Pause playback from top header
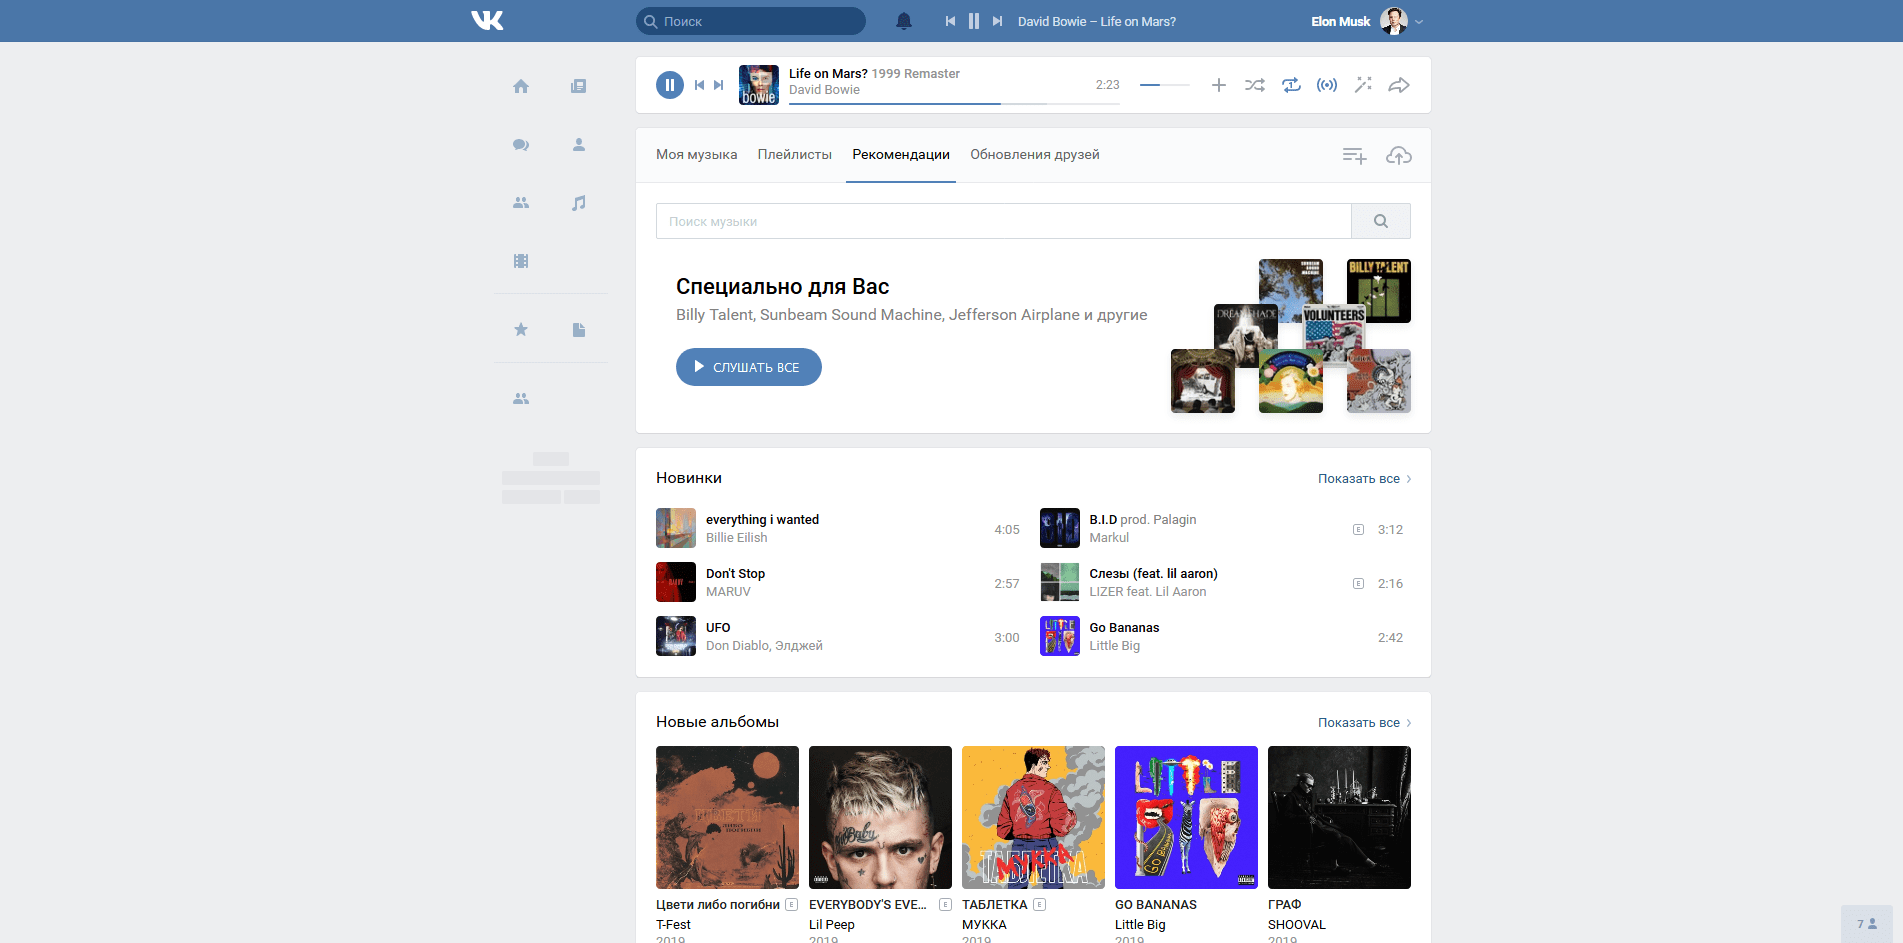Image resolution: width=1903 pixels, height=943 pixels. [974, 21]
